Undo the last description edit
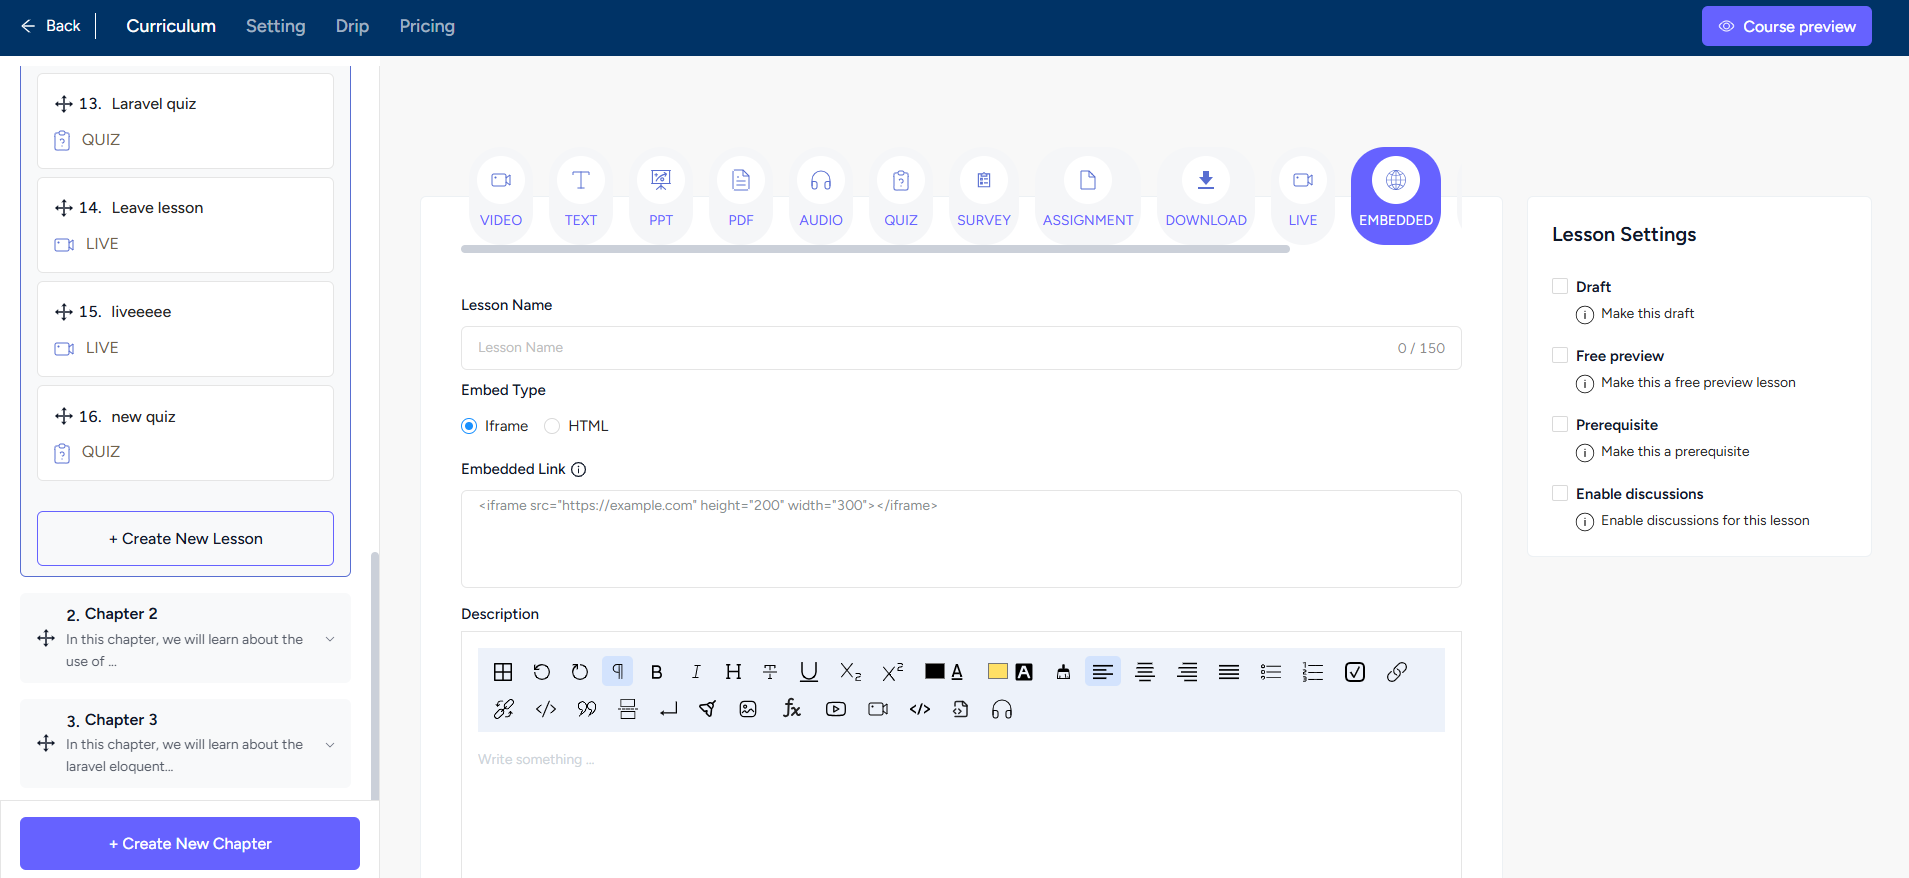This screenshot has width=1909, height=878. click(541, 672)
